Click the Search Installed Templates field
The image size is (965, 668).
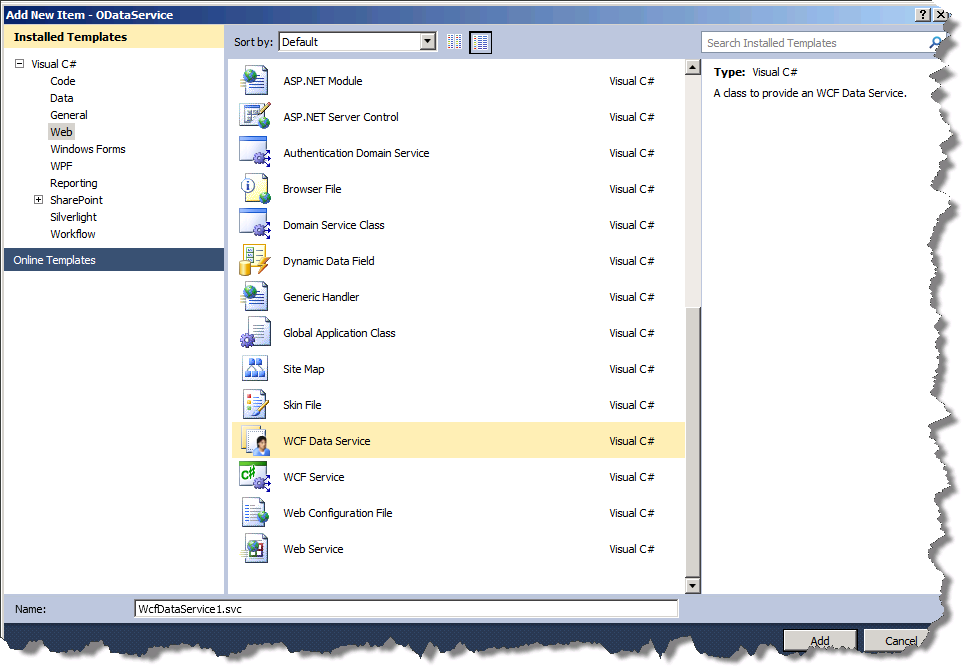815,42
